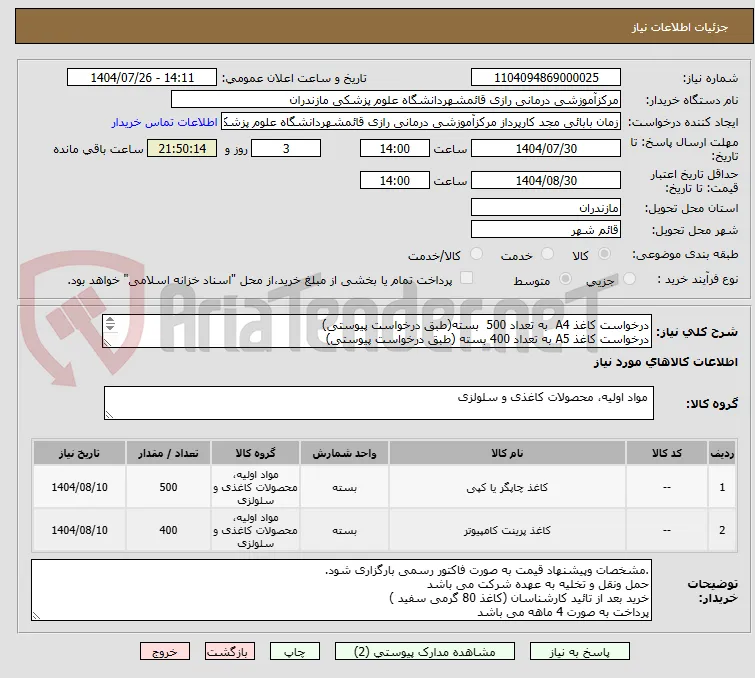
Task: Click the 'اطلاعات کالاهای مورد نیاز' section heading
Action: 665,362
